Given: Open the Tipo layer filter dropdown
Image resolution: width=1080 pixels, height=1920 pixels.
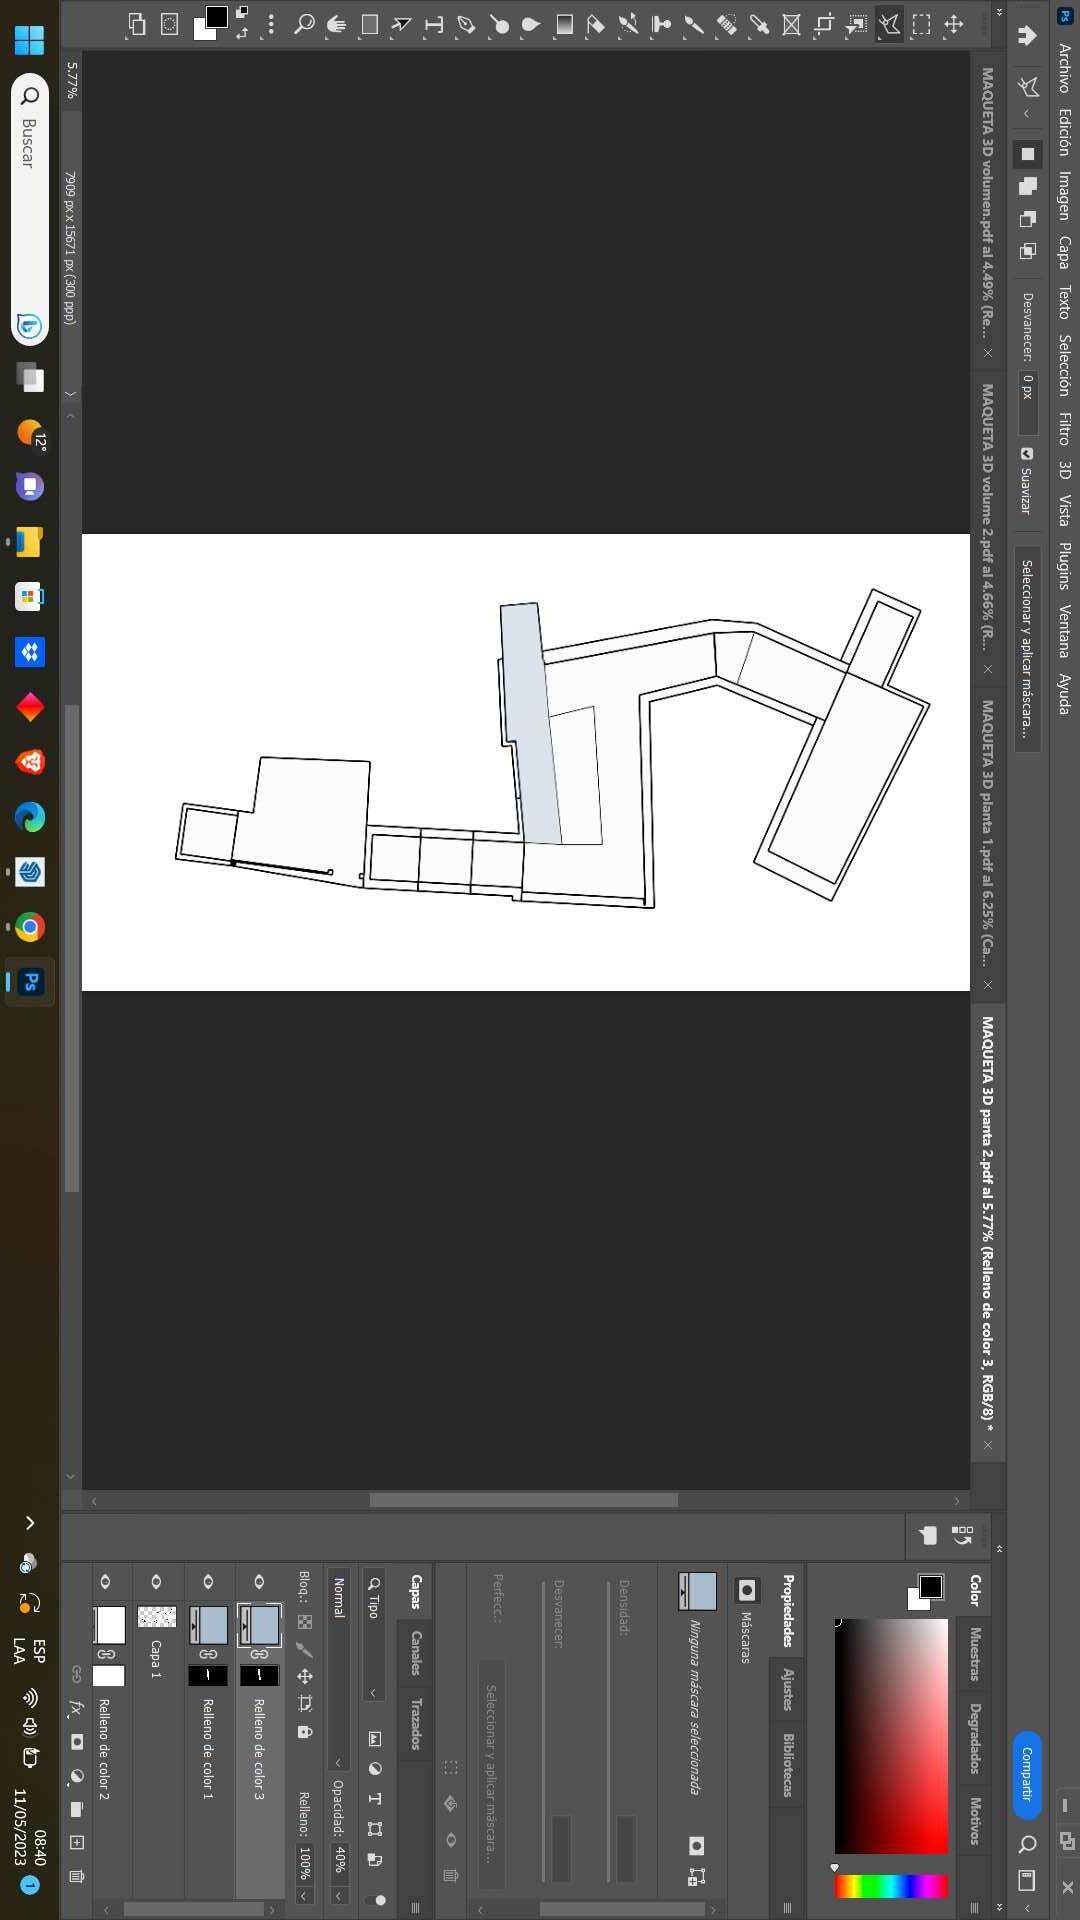Looking at the screenshot, I should [x=373, y=1635].
